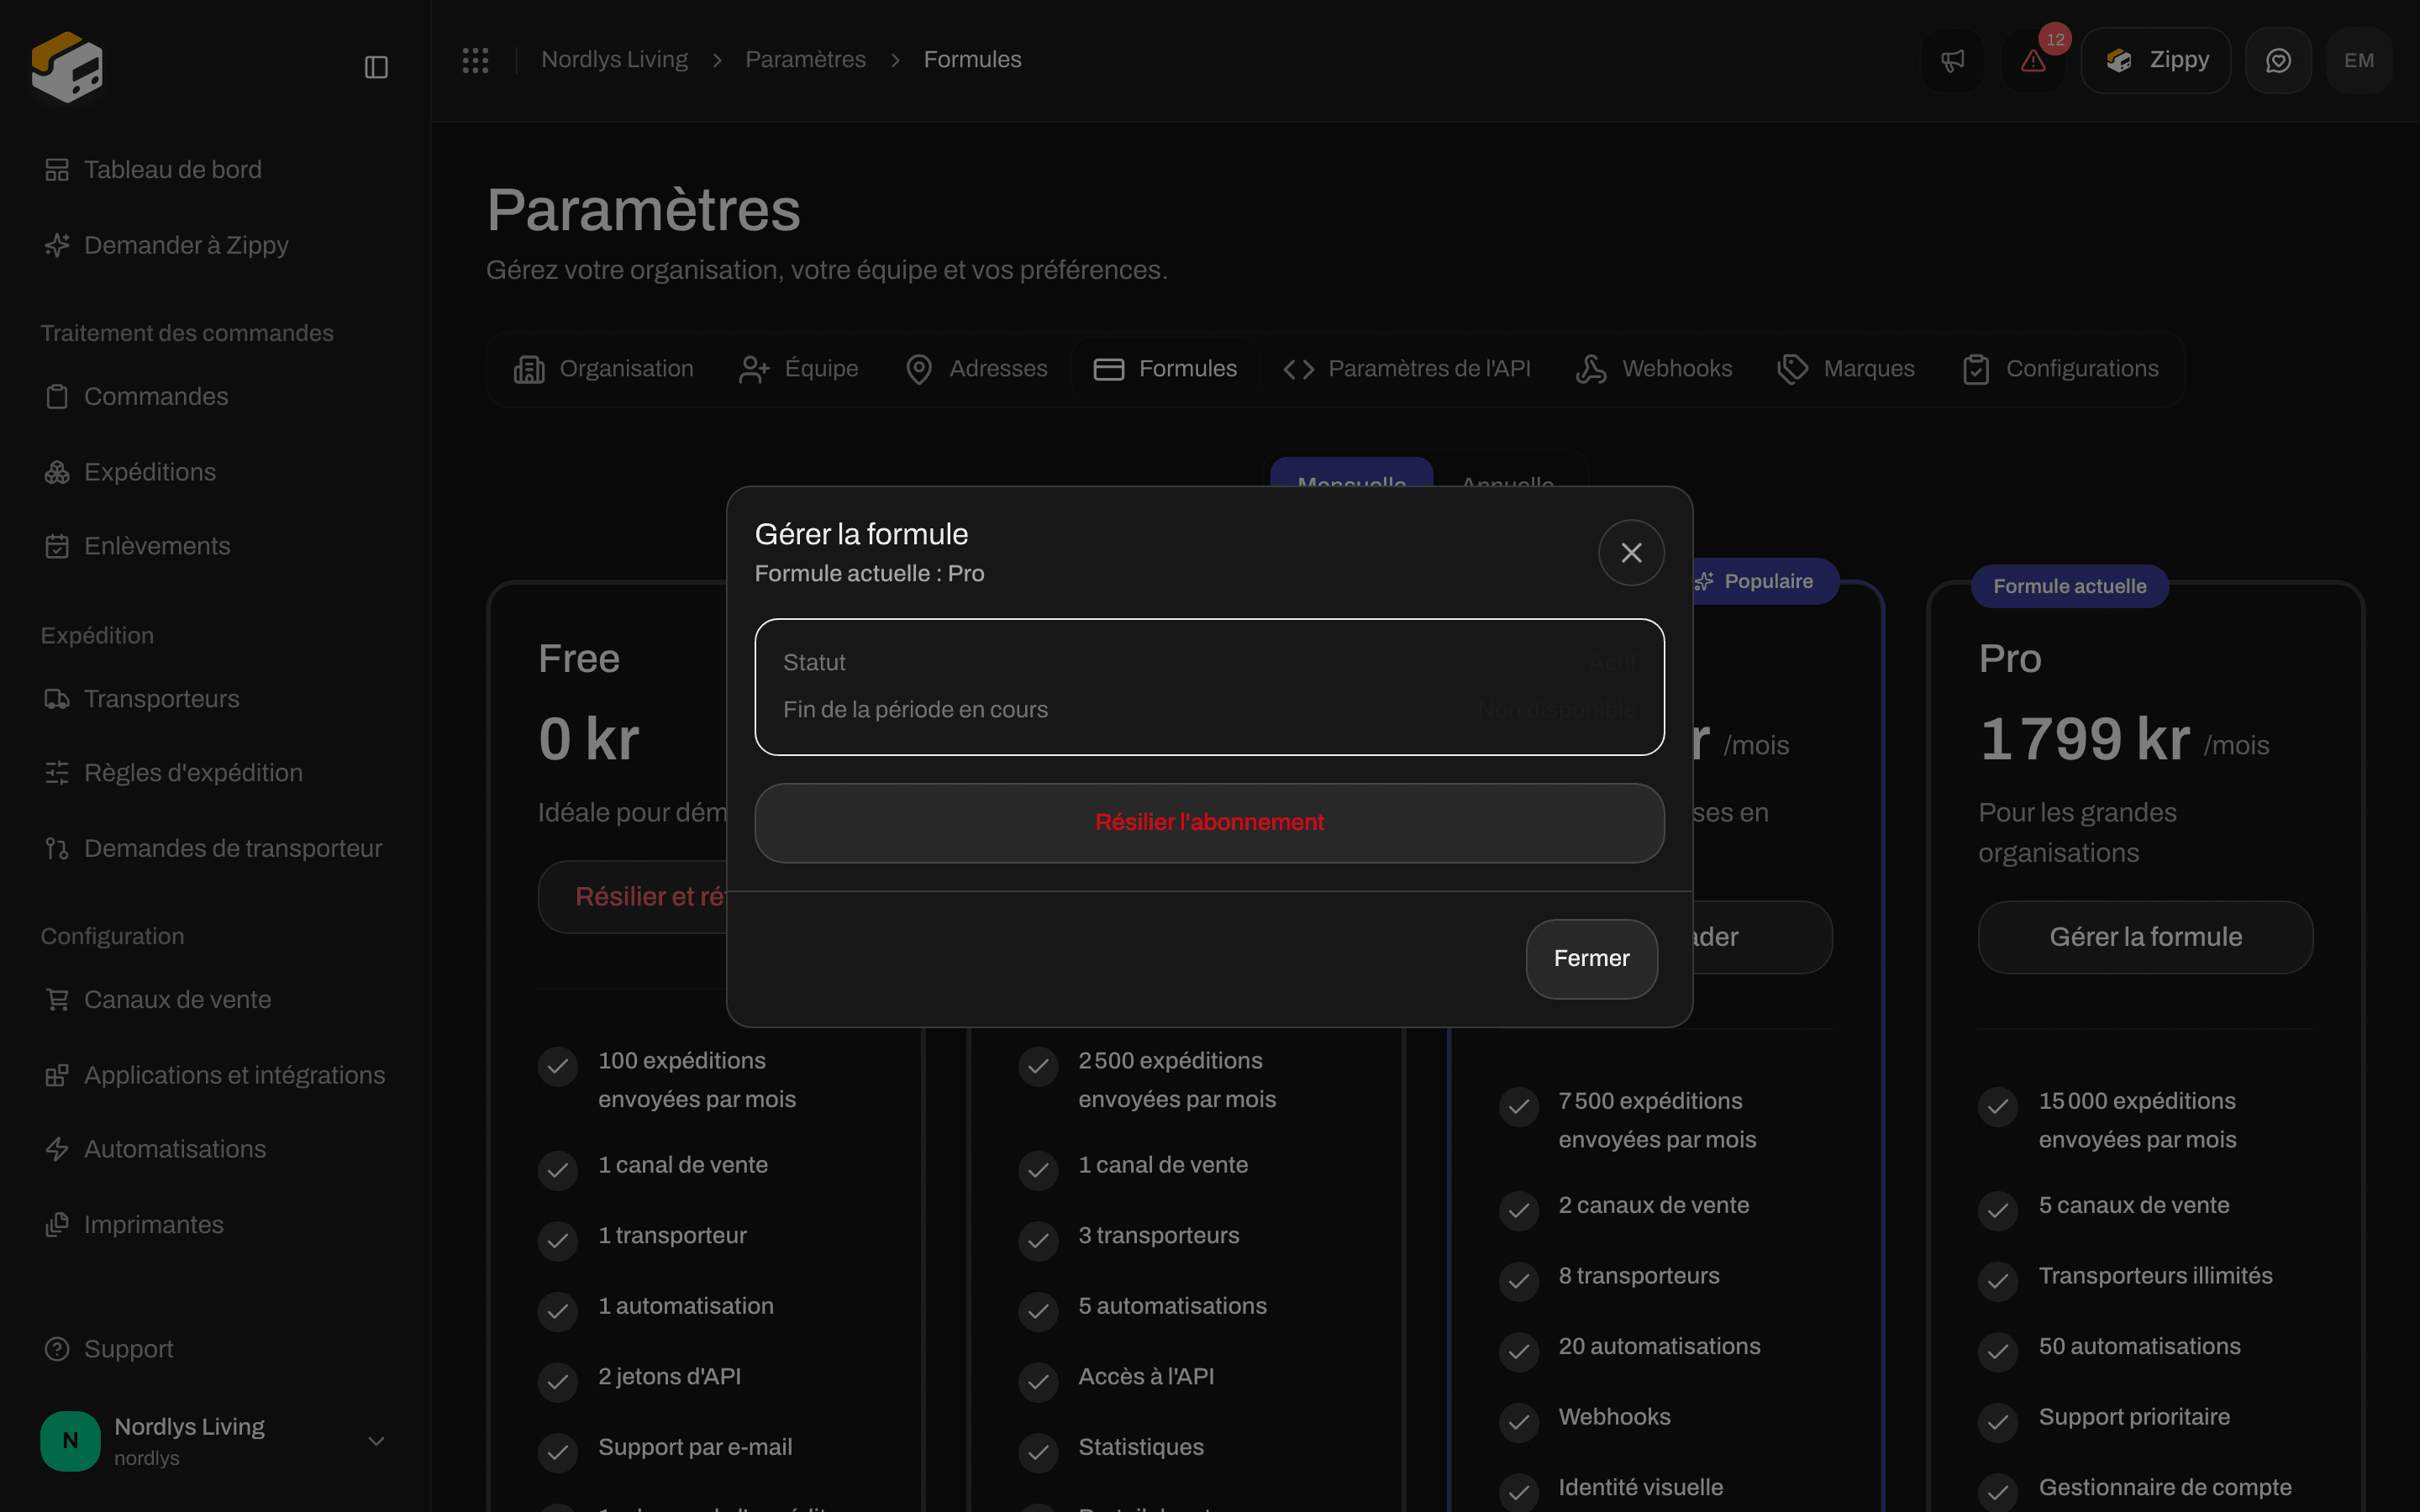Open the chat support icon
This screenshot has height=1512, width=2420.
[x=2278, y=60]
